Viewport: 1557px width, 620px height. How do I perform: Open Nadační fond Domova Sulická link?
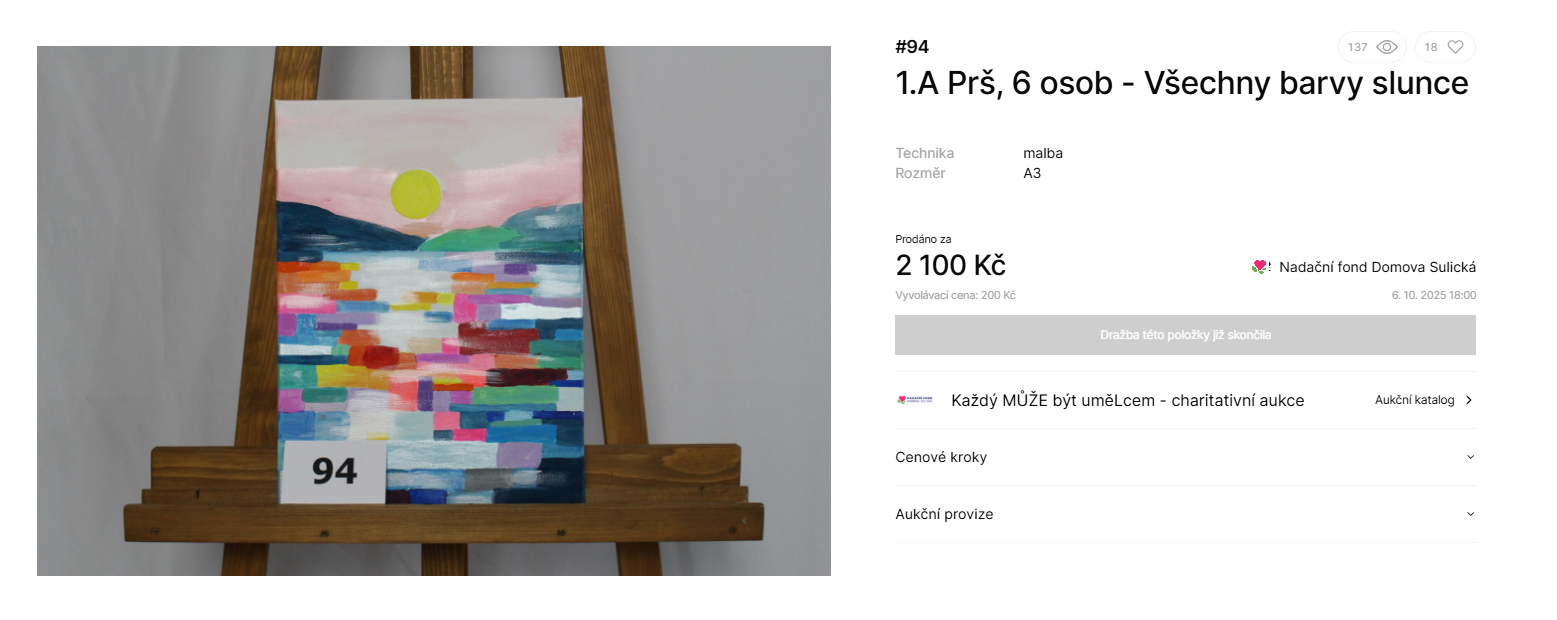tap(1377, 267)
